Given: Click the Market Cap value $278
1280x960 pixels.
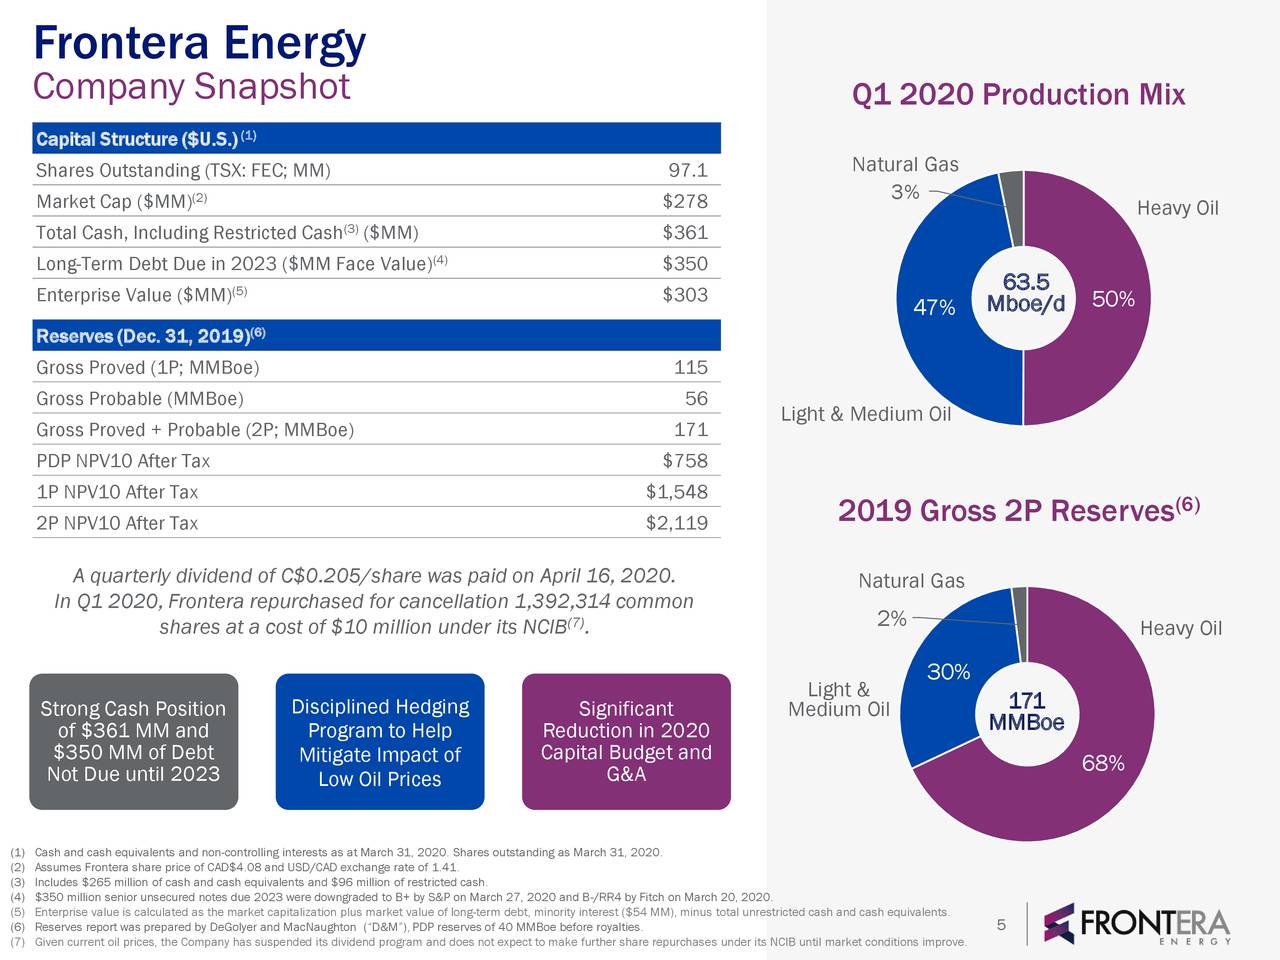Looking at the screenshot, I should click(x=685, y=202).
